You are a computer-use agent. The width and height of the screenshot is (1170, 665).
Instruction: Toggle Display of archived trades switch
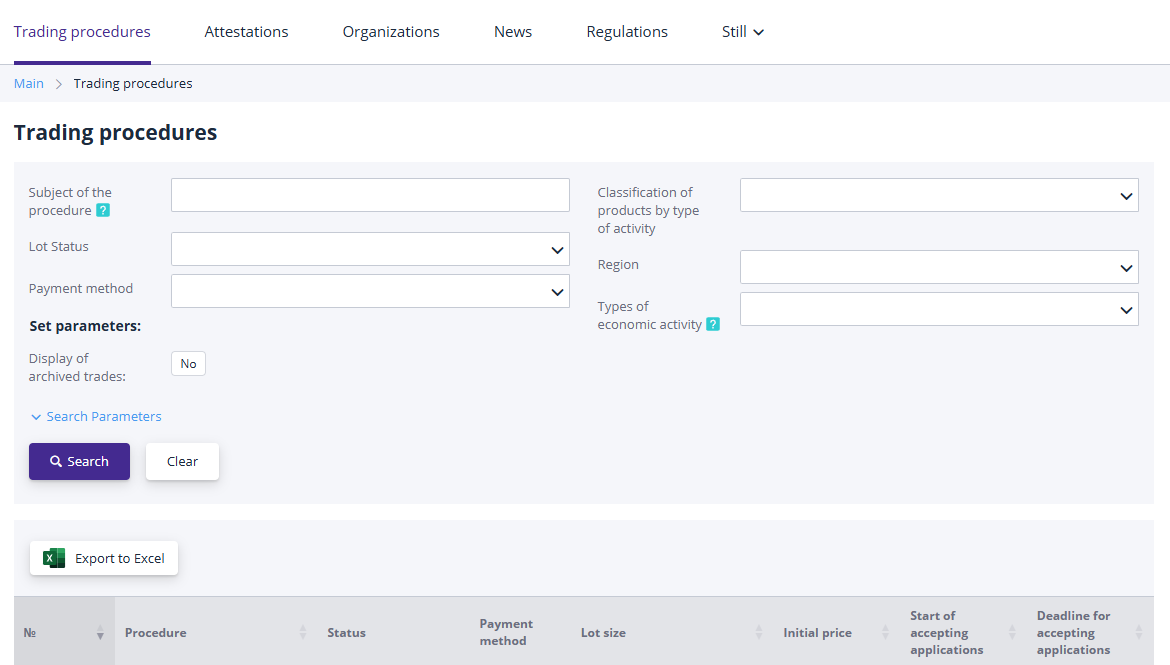(188, 364)
